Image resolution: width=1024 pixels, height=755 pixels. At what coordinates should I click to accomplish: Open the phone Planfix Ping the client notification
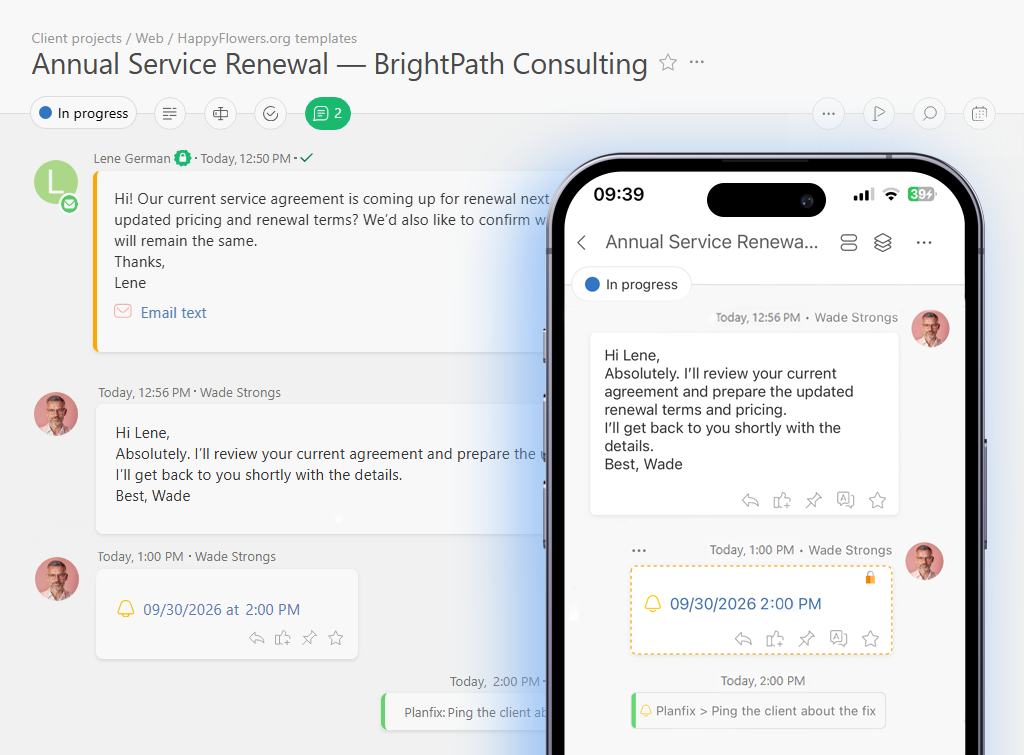(x=759, y=711)
